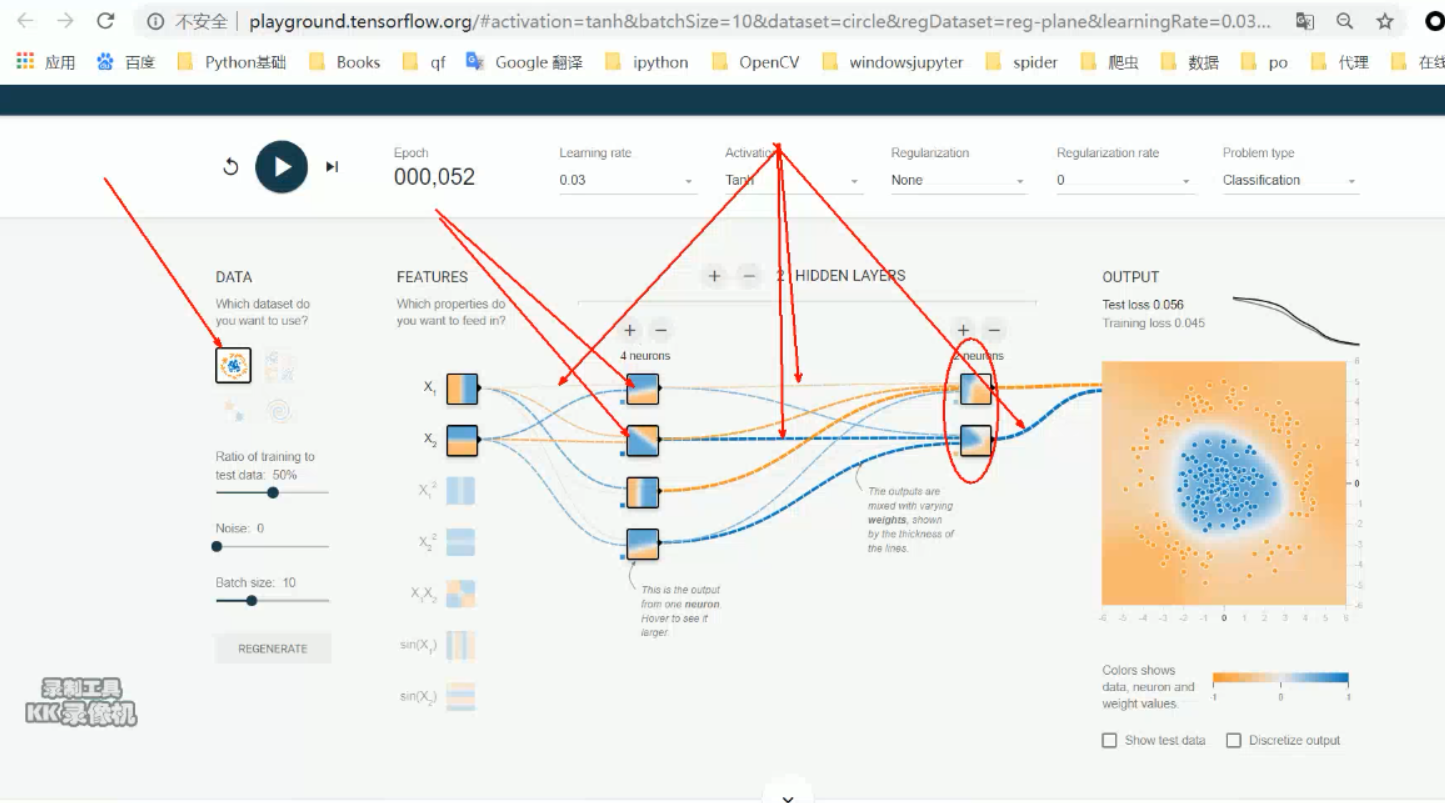1445x803 pixels.
Task: Enable the X1 squared feature
Action: (x=461, y=491)
